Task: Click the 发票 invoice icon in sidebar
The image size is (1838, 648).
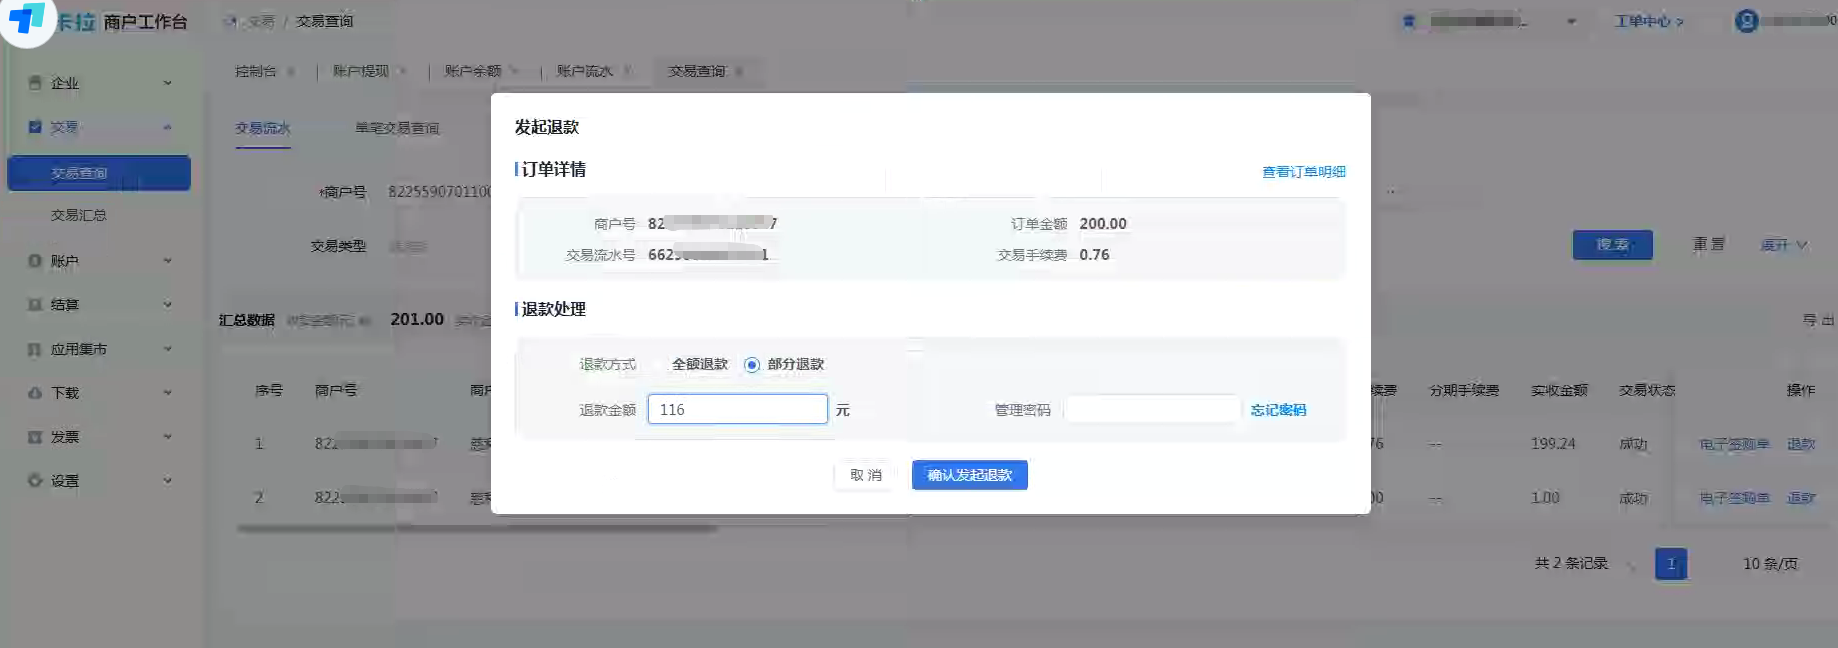Action: (35, 437)
